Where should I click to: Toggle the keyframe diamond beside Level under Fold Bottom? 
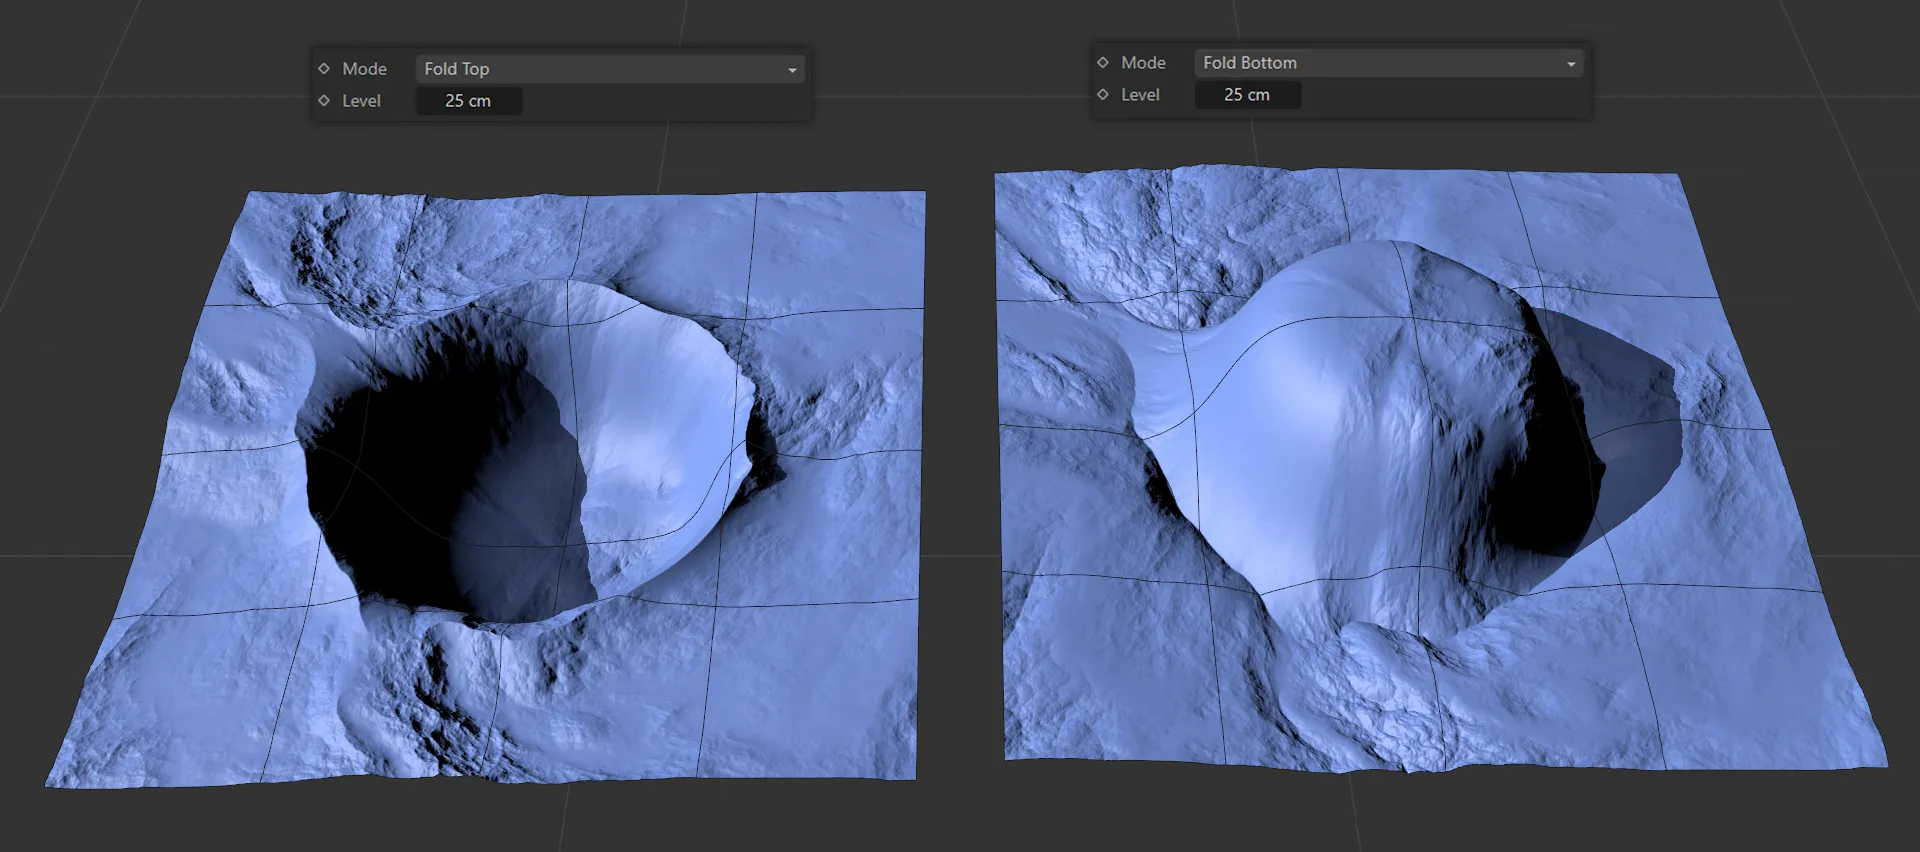click(x=1103, y=95)
